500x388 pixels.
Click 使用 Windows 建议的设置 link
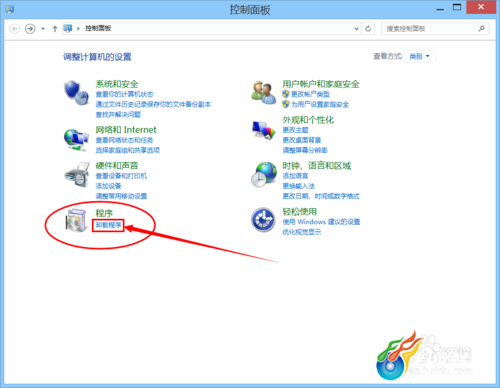(x=321, y=222)
